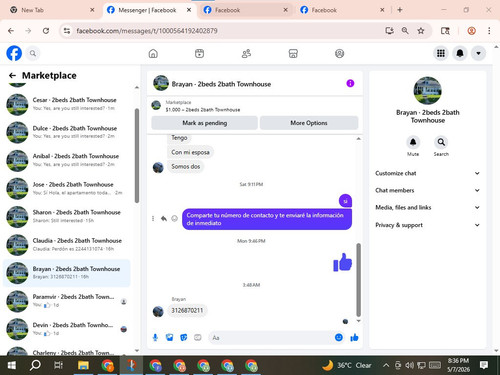The width and height of the screenshot is (500, 375).
Task: Open Sharon's townhouse conversation
Action: [67, 216]
